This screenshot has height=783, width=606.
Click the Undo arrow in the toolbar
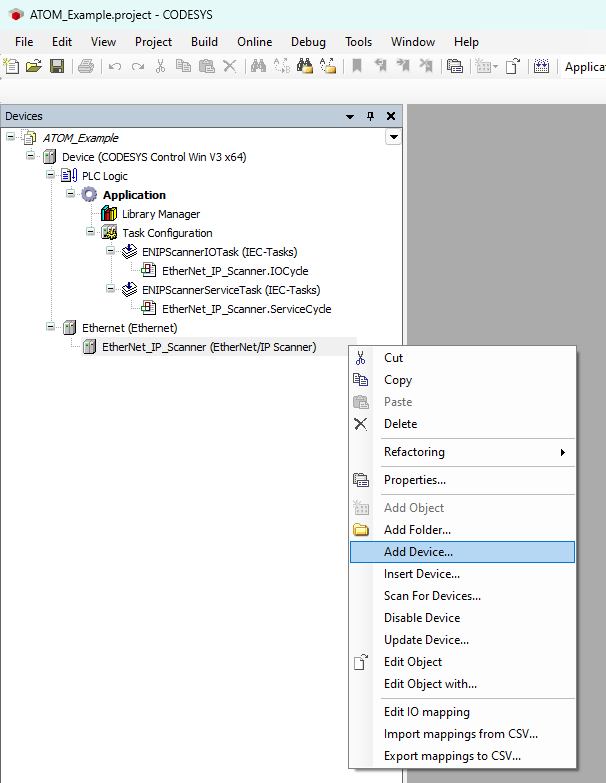click(115, 66)
